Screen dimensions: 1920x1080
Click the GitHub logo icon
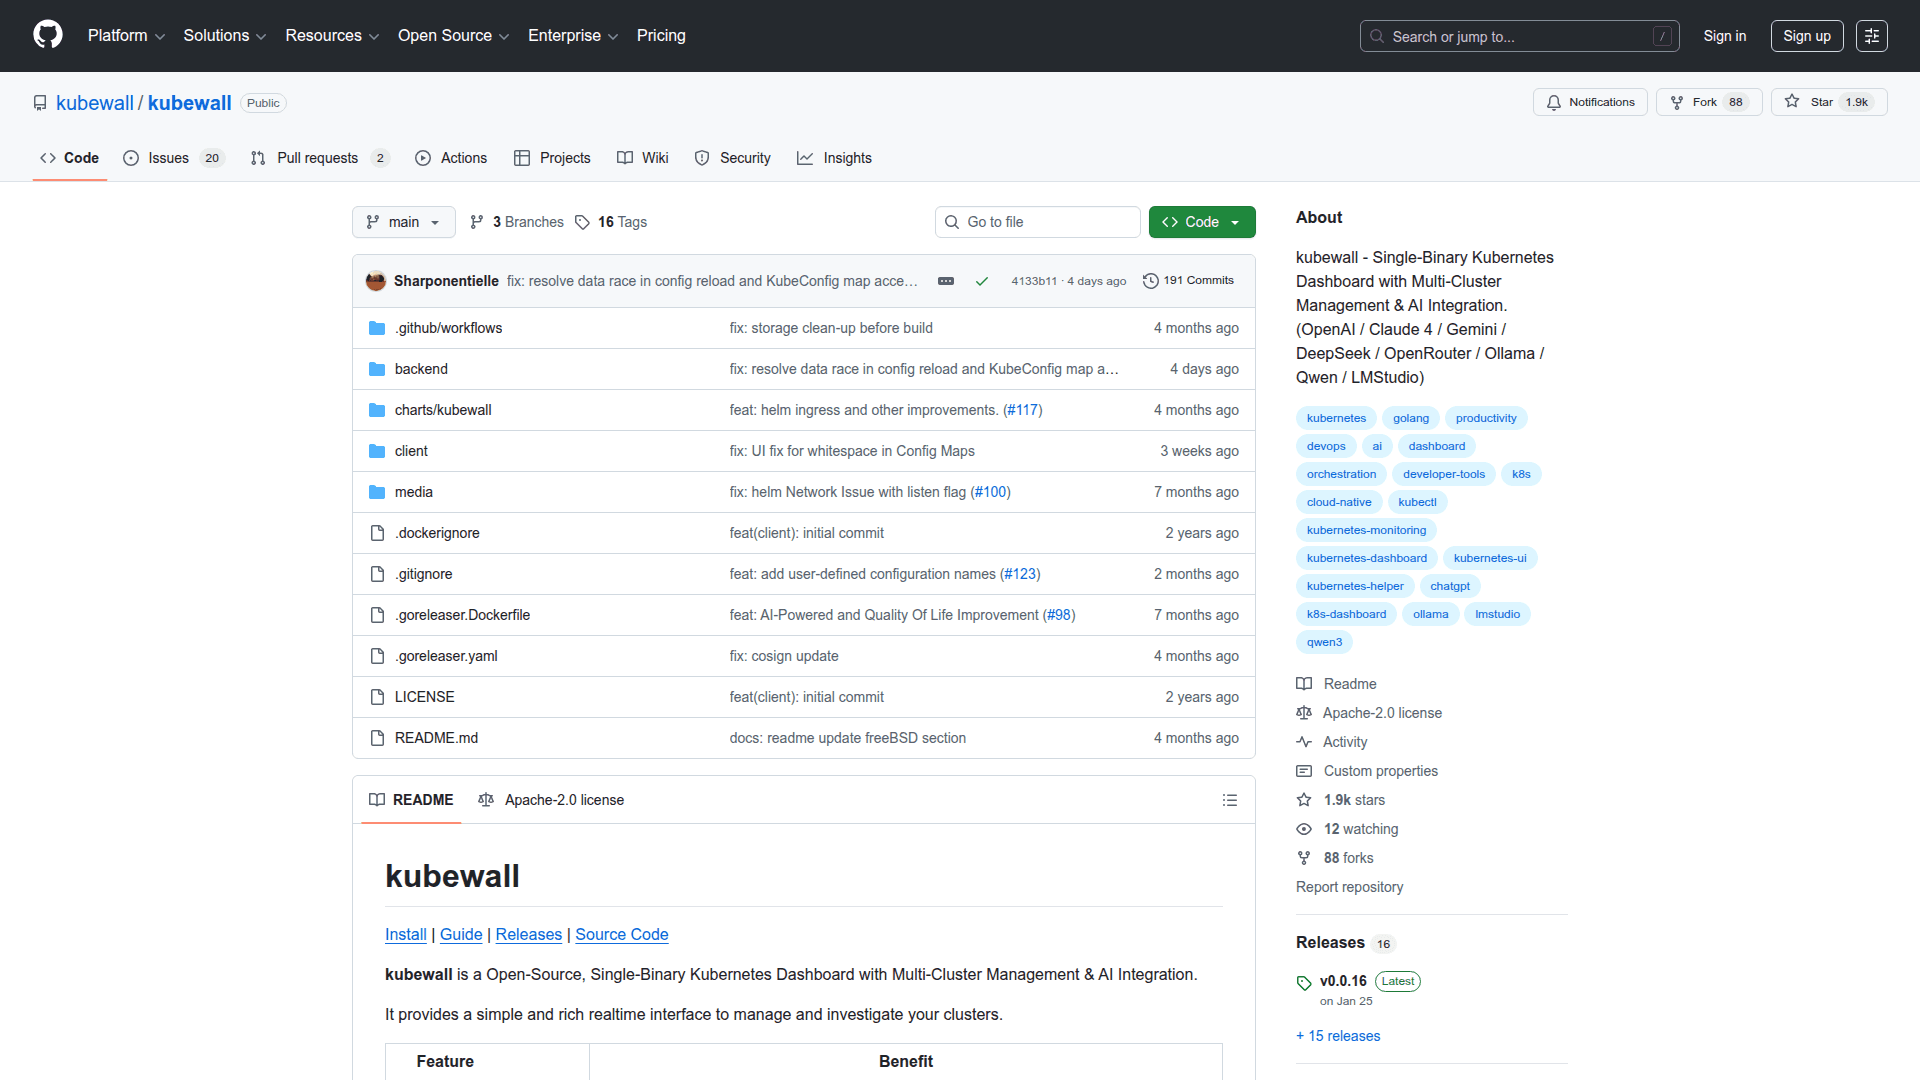[x=47, y=35]
